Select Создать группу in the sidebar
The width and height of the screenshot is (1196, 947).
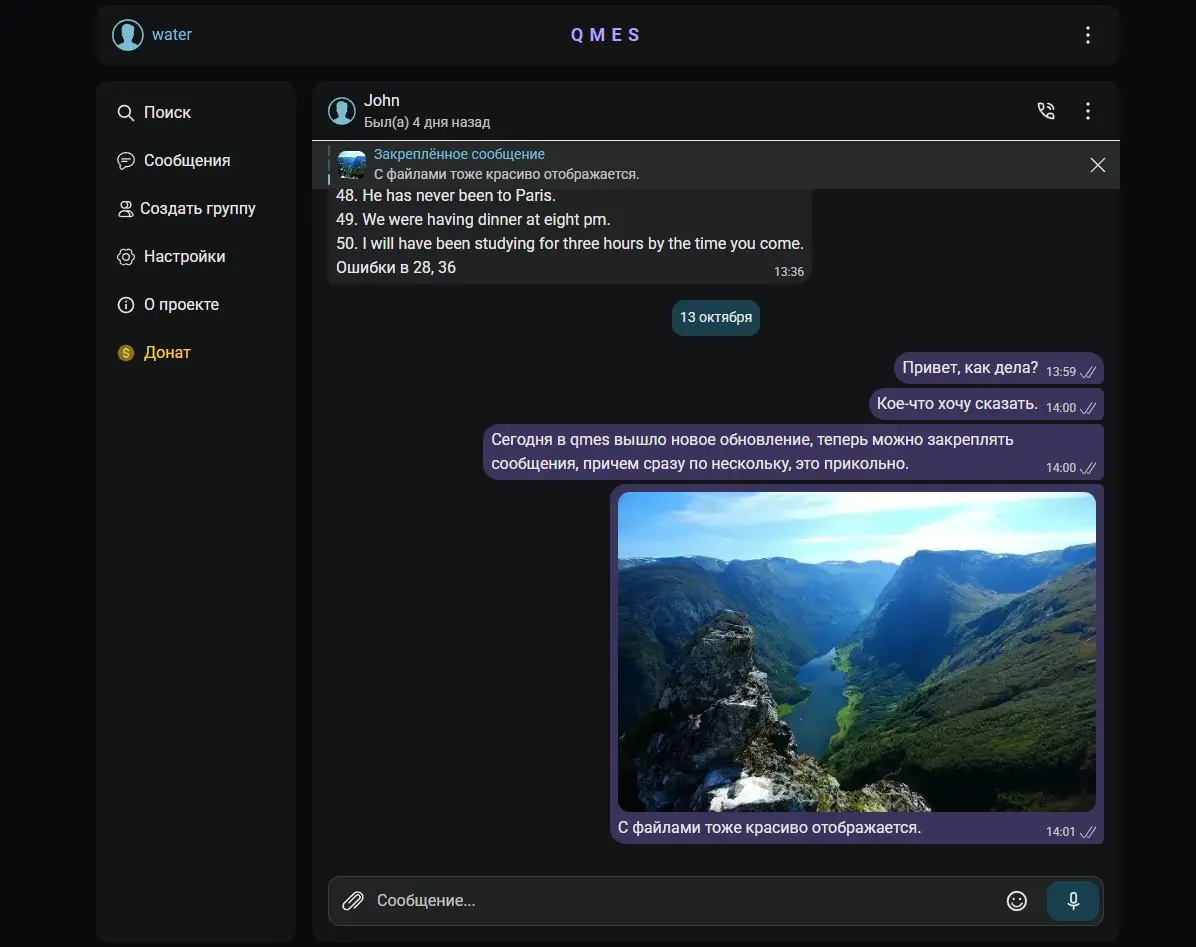click(187, 209)
